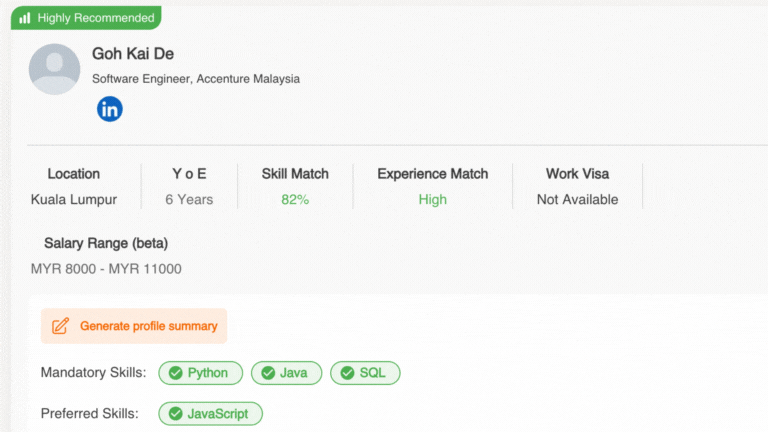Select the candidate name Goh Kai De

(133, 54)
